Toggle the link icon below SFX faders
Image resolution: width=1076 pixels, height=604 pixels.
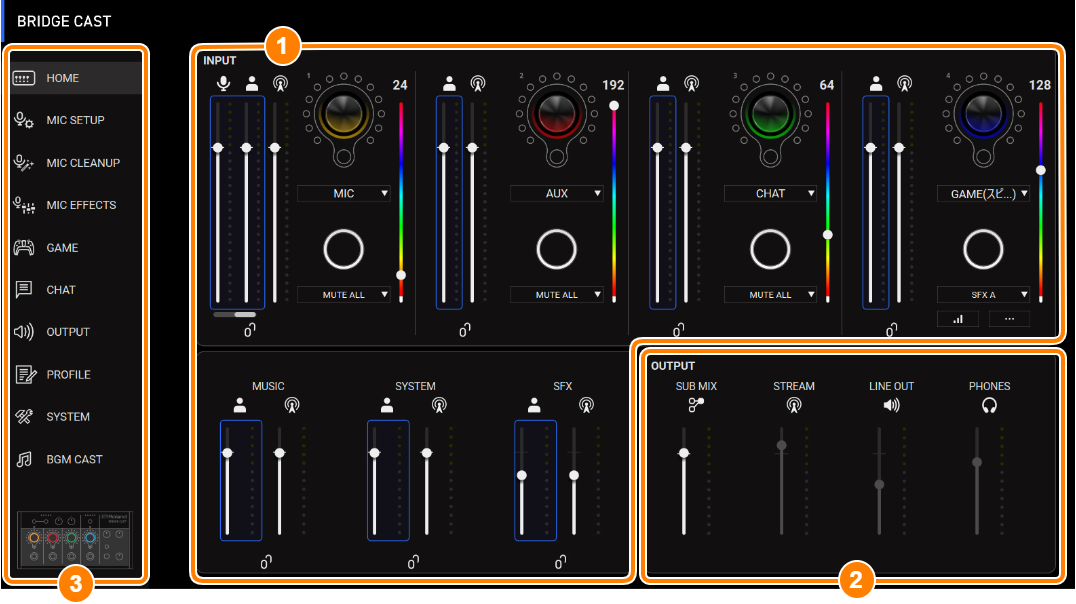(560, 562)
